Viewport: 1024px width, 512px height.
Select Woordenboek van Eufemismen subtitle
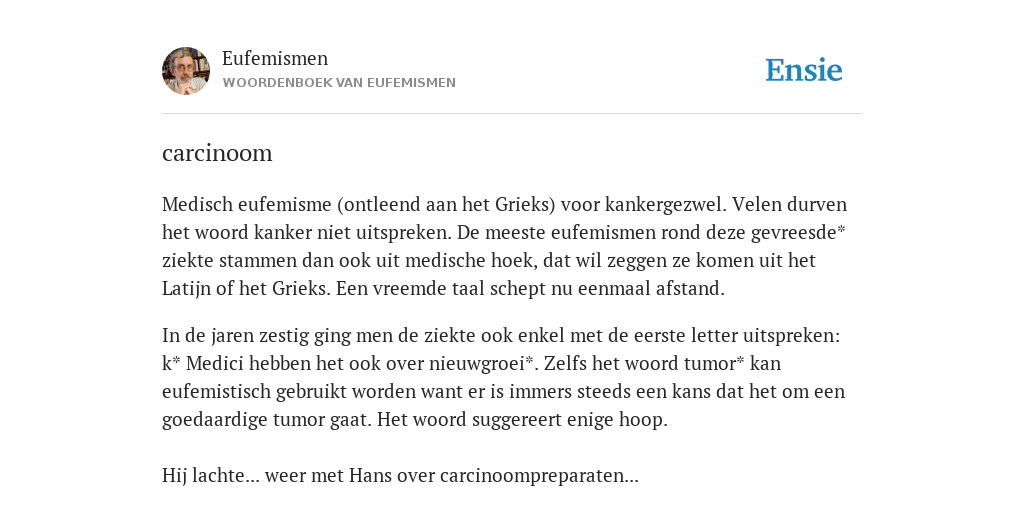339,83
